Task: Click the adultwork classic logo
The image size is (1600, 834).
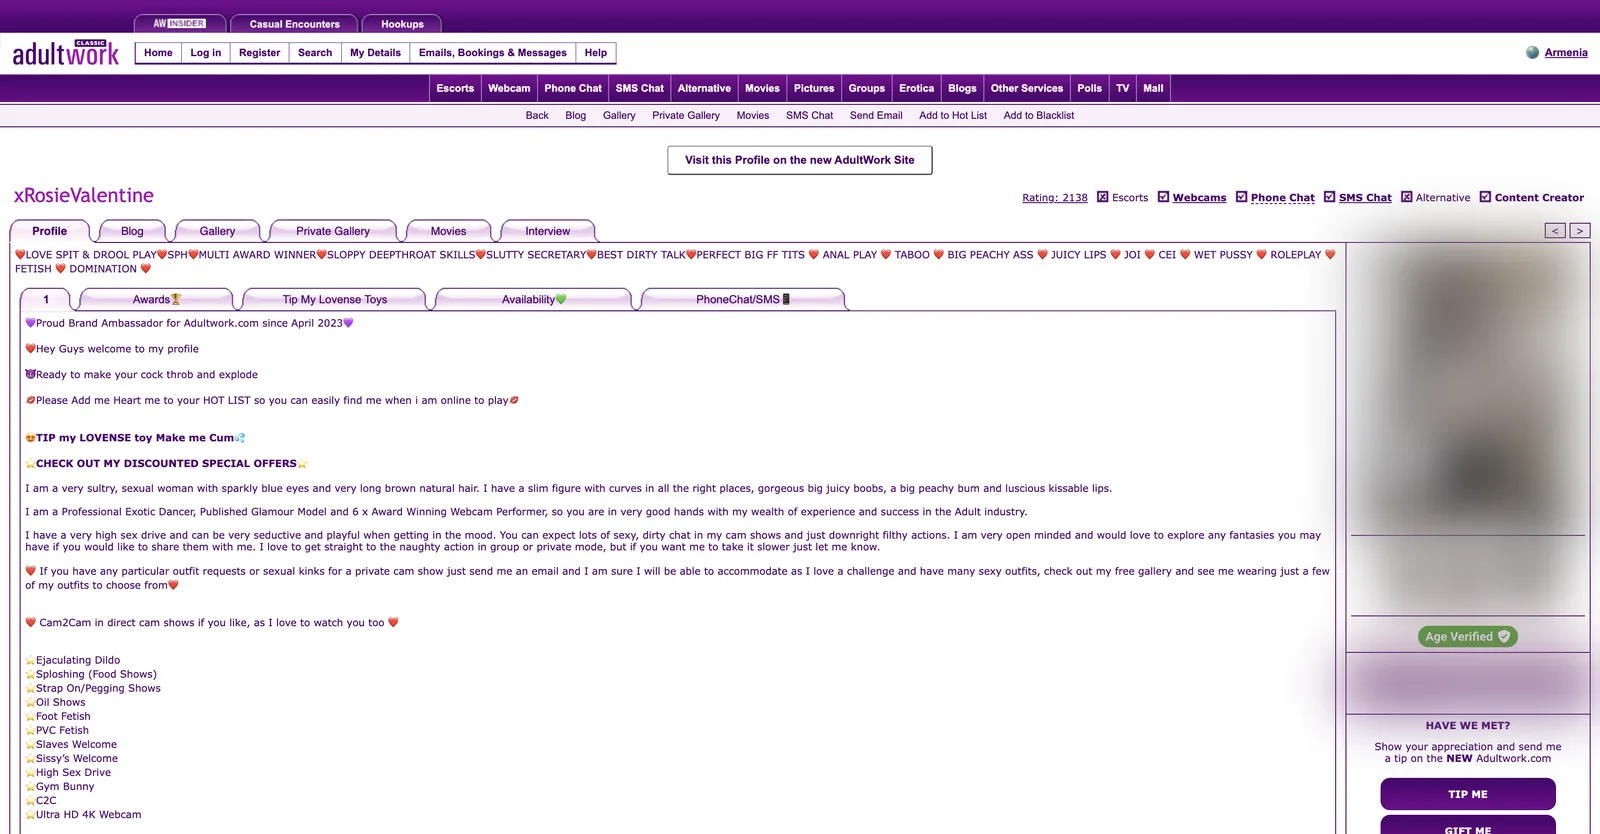Action: 65,53
